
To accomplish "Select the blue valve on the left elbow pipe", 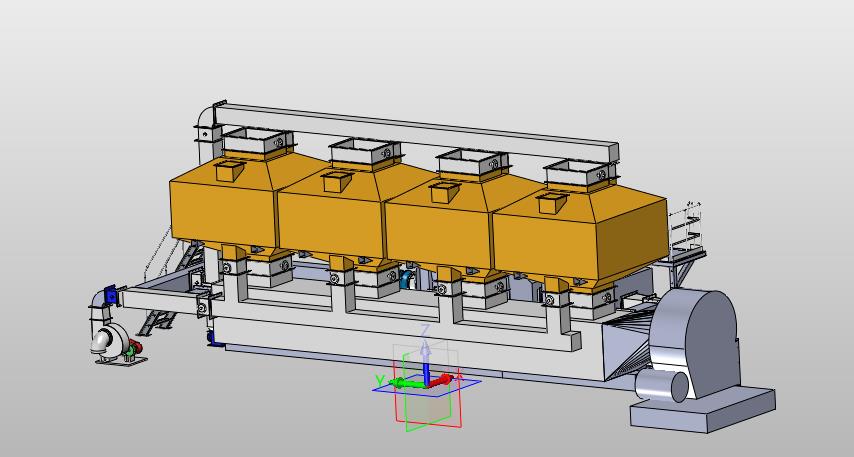I will (111, 295).
